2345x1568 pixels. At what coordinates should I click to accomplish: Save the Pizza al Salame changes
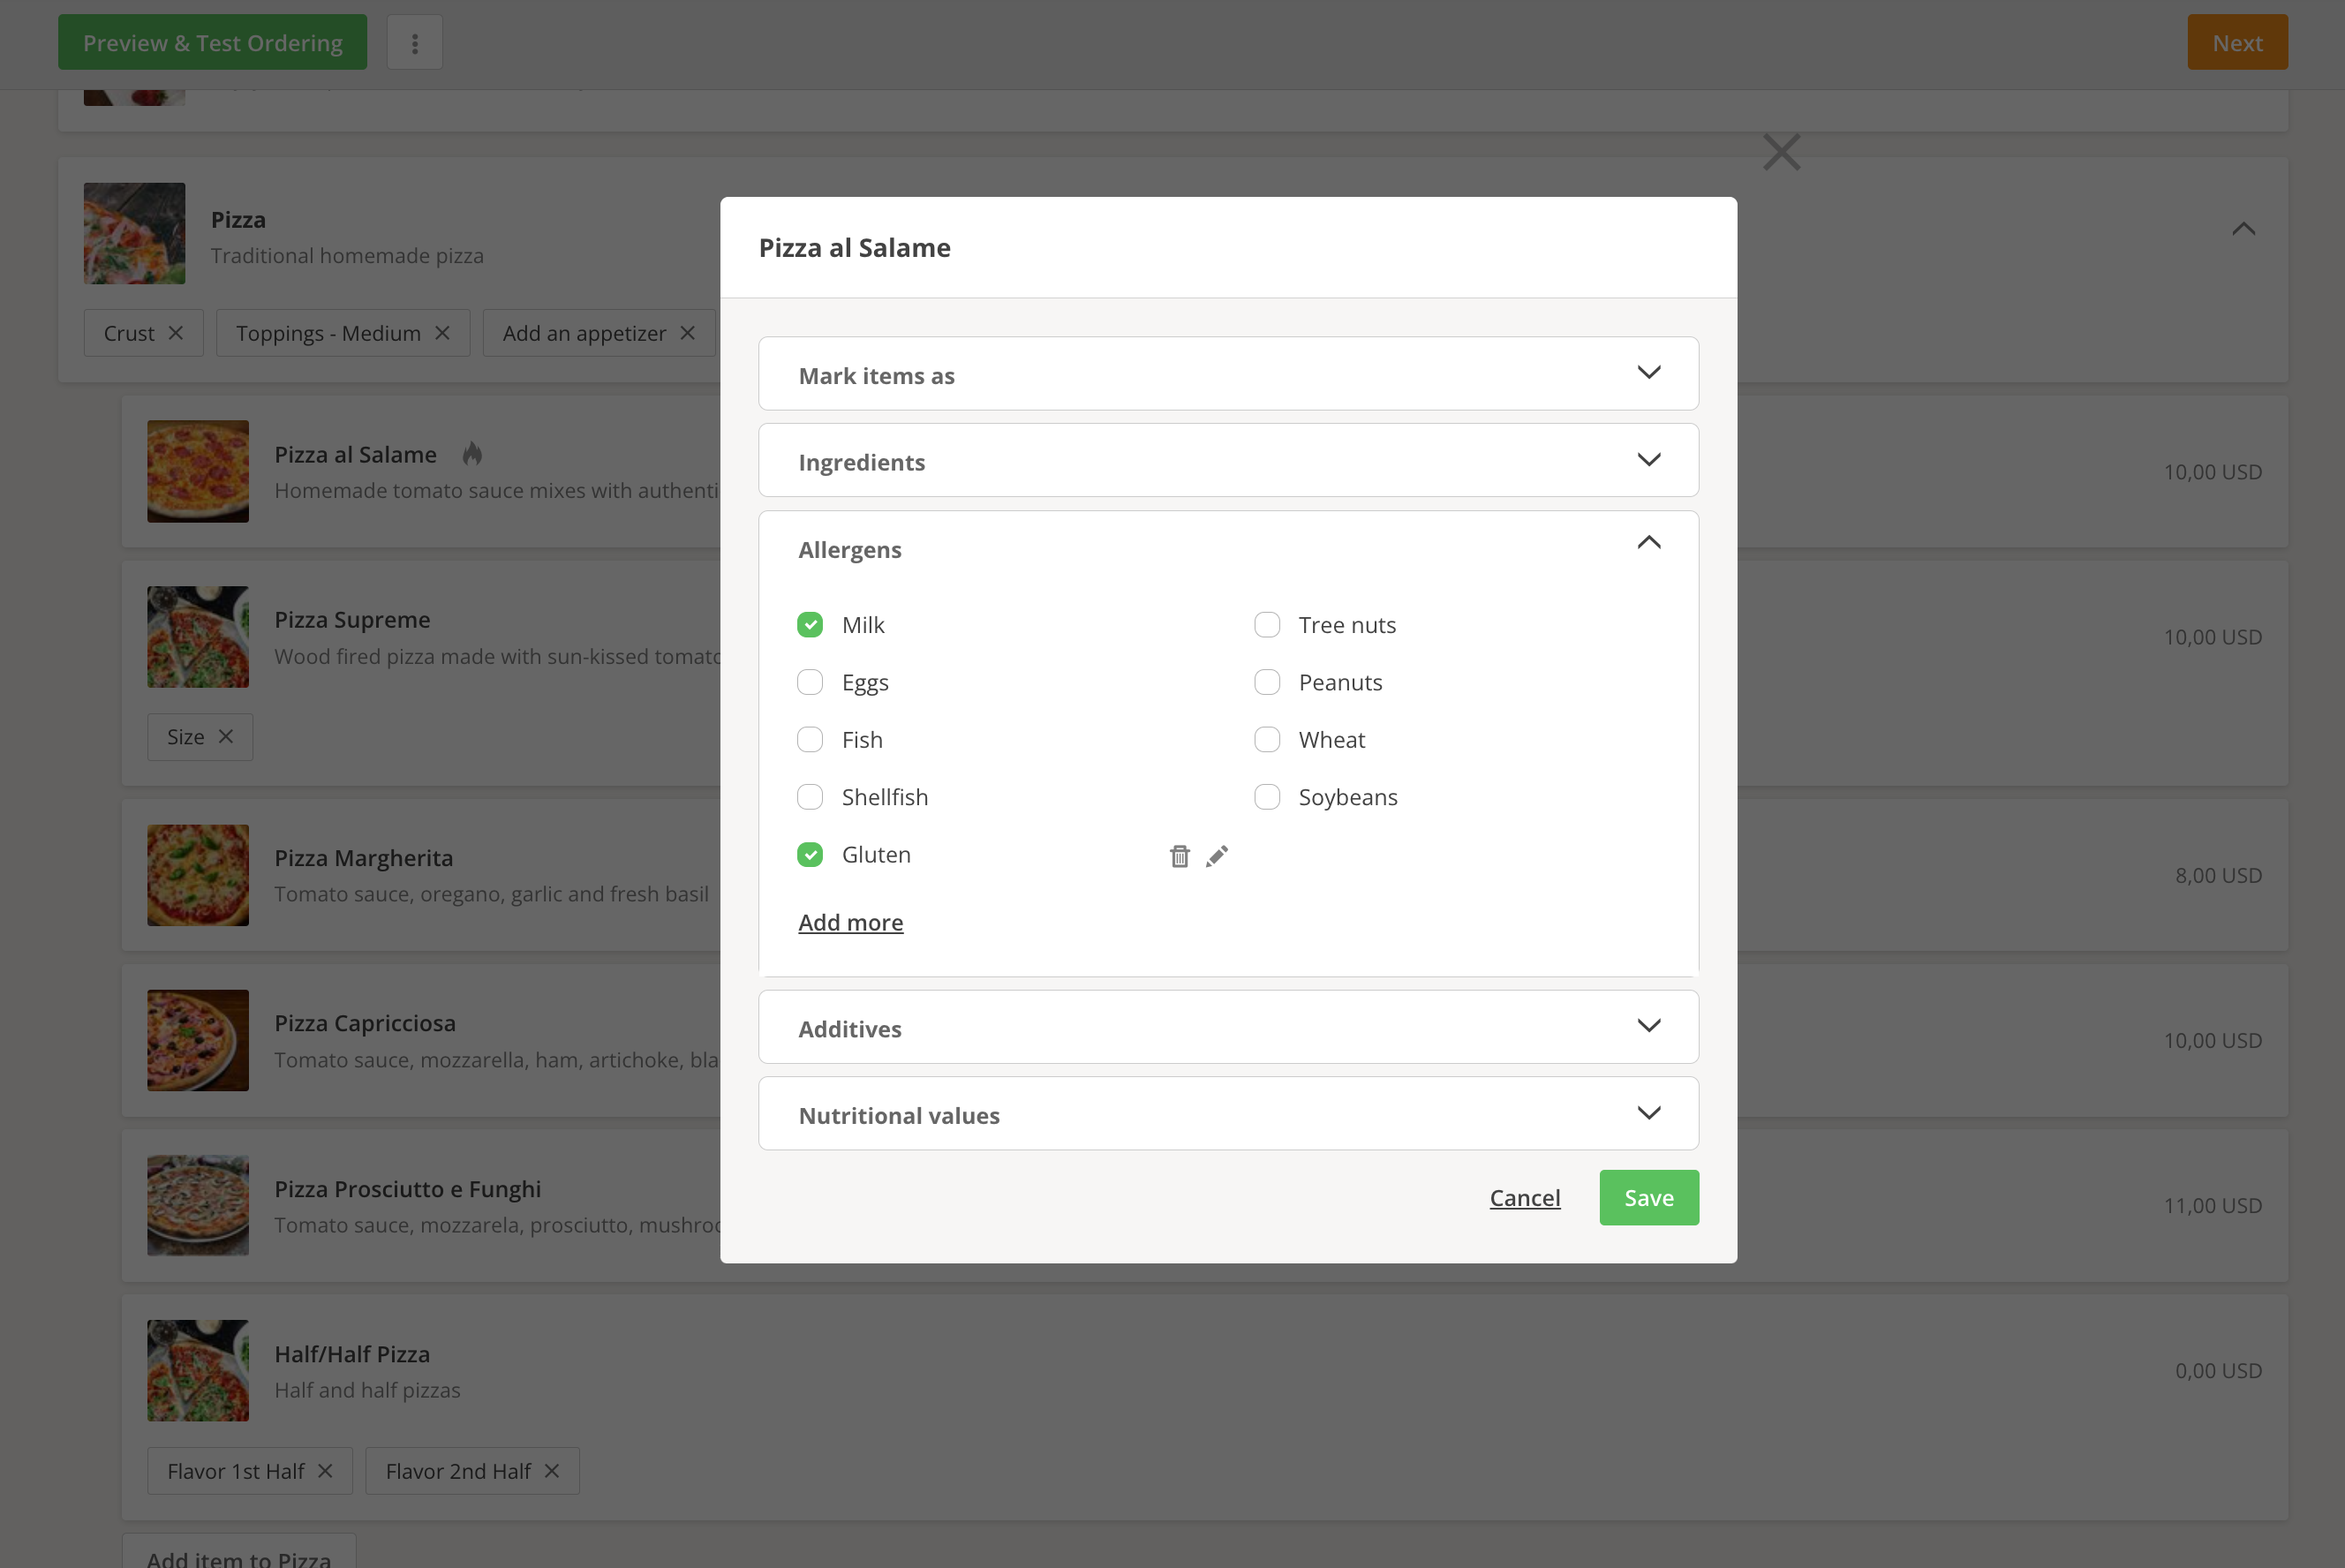[x=1648, y=1197]
